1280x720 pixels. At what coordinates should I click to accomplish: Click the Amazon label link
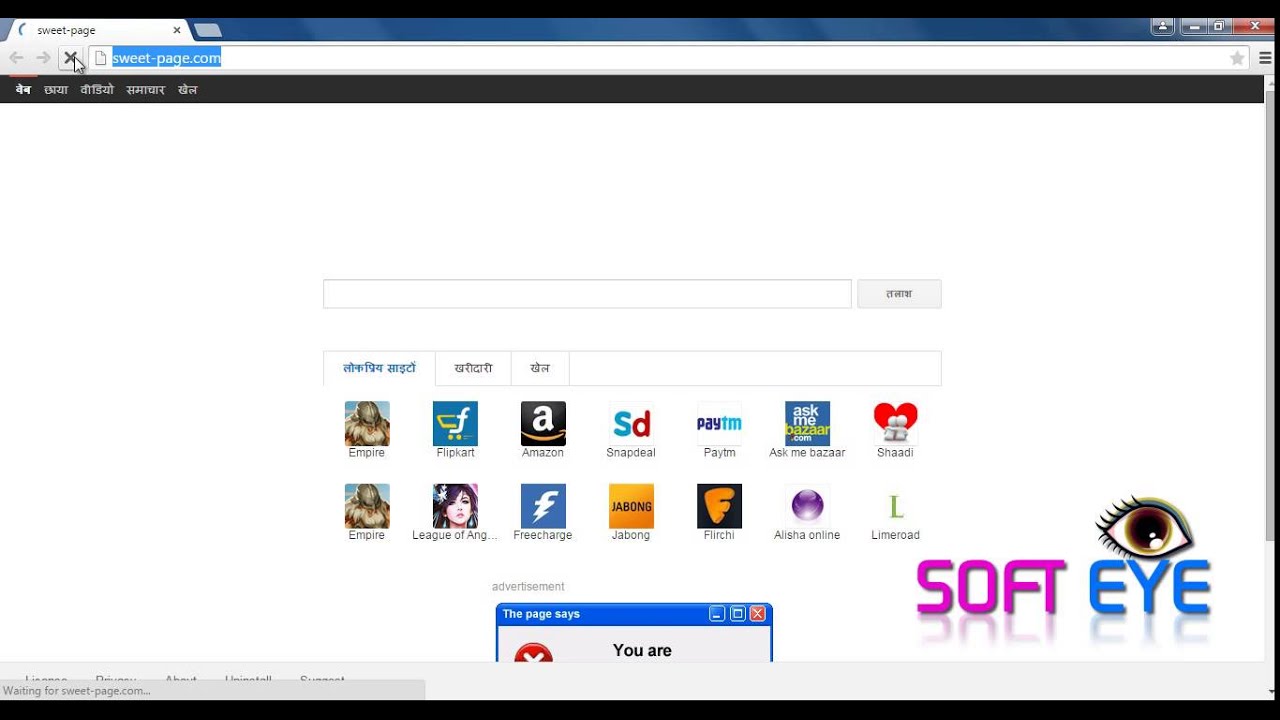point(543,453)
